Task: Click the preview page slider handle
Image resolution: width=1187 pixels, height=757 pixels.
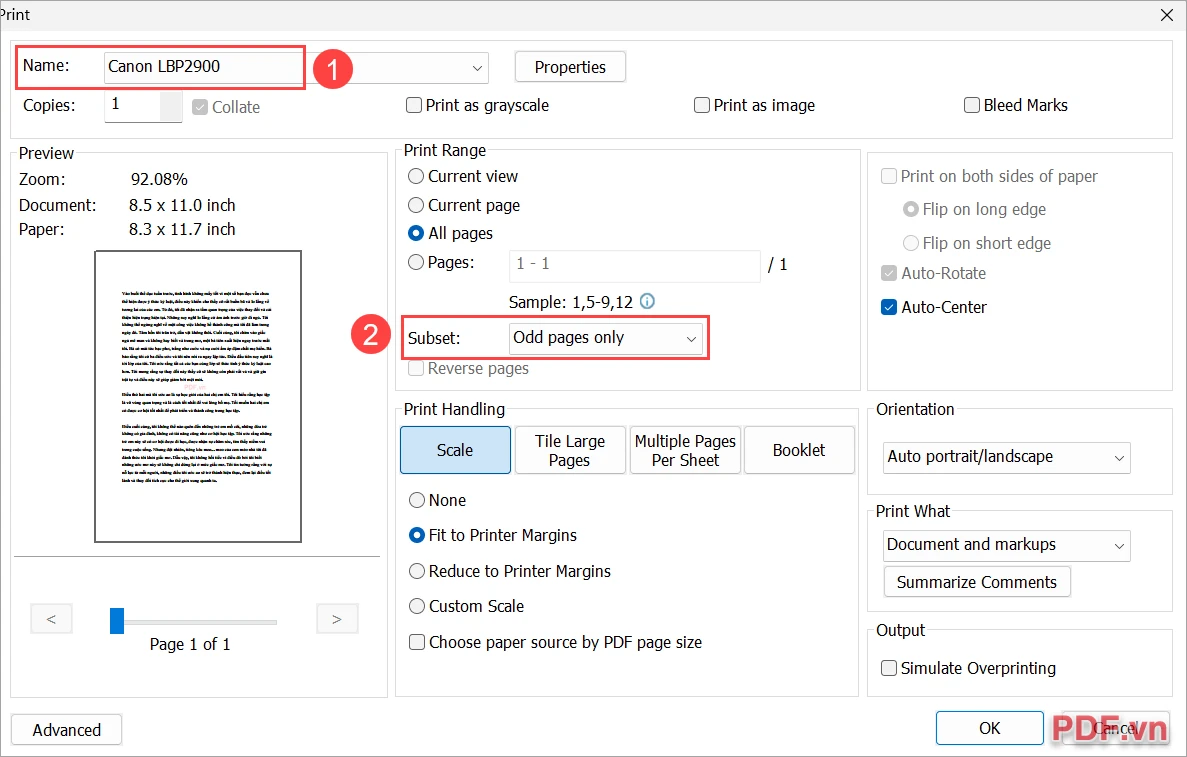Action: [117, 621]
